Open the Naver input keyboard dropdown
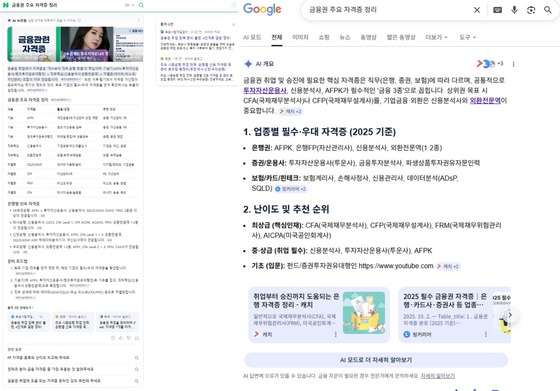The height and width of the screenshot is (391, 560). 129,5
